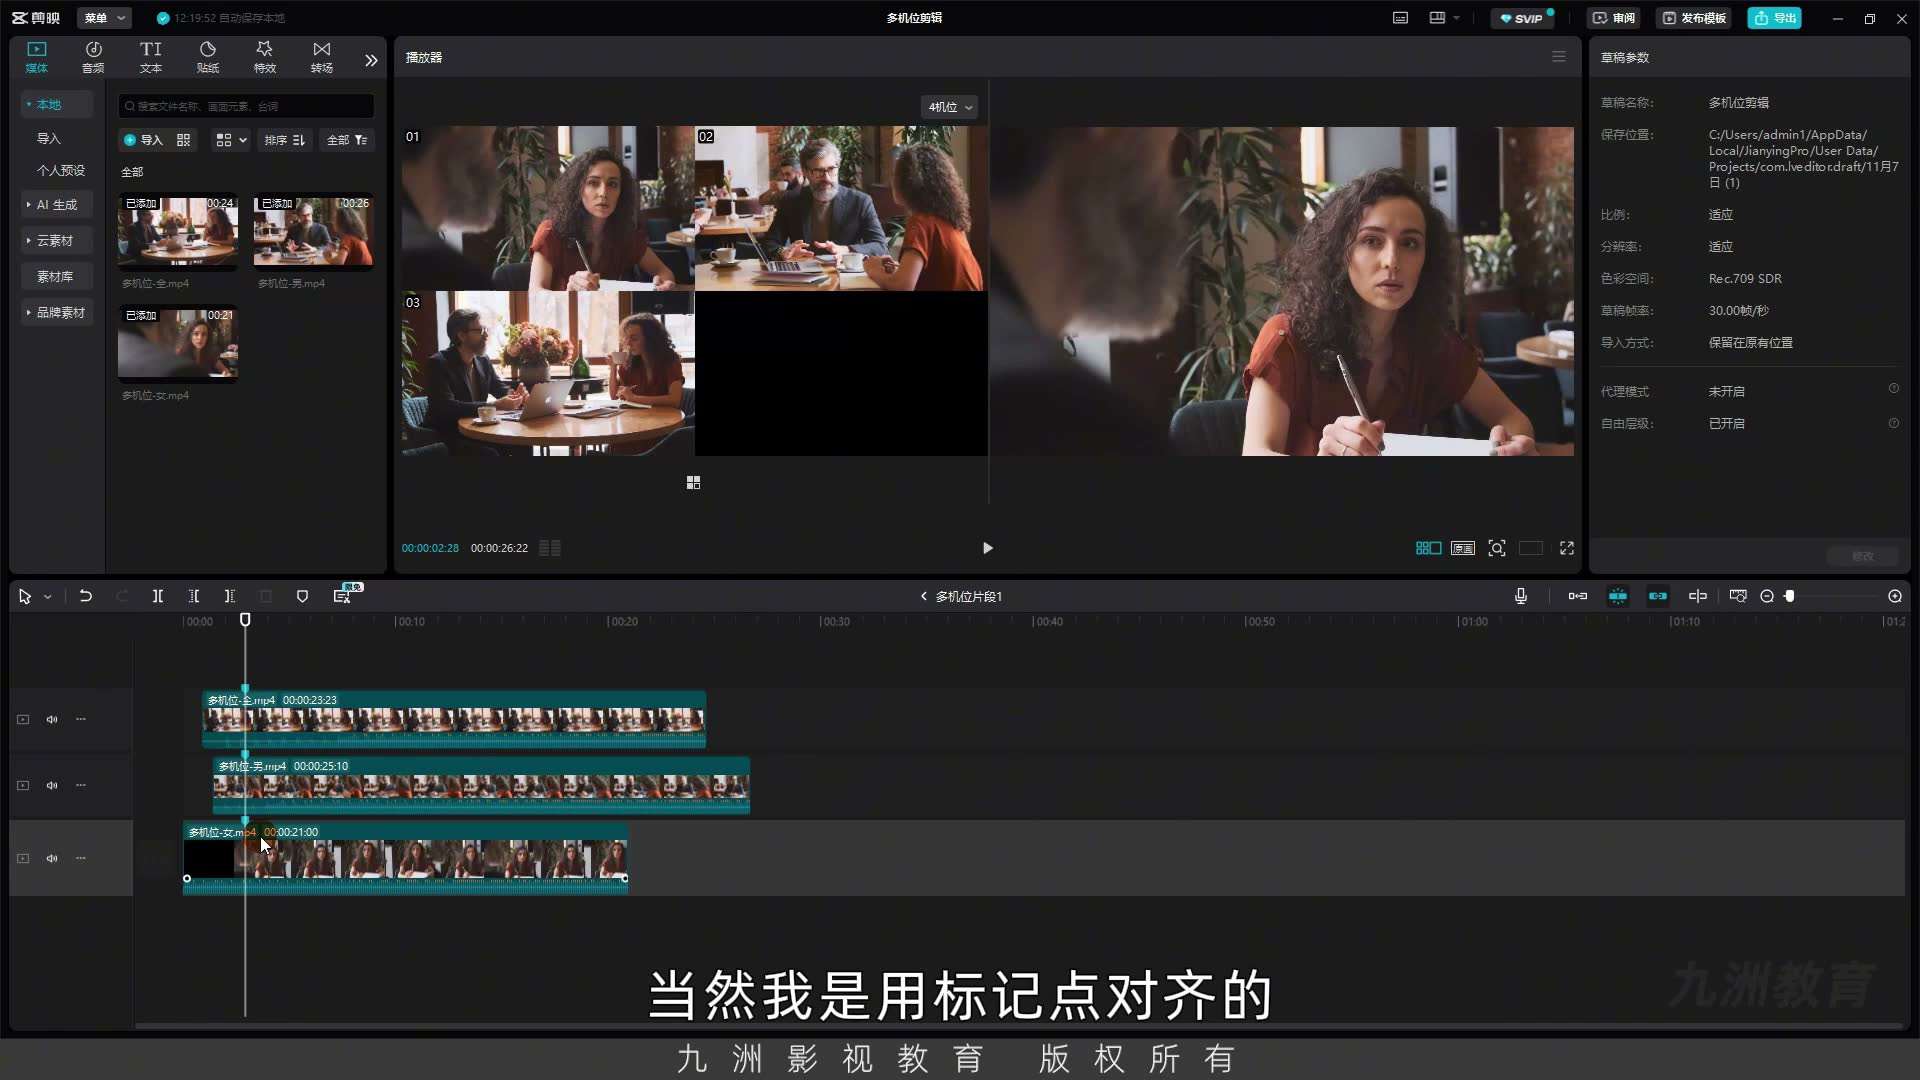The width and height of the screenshot is (1920, 1080).
Task: Switch to the 特效 effects tab
Action: click(264, 57)
